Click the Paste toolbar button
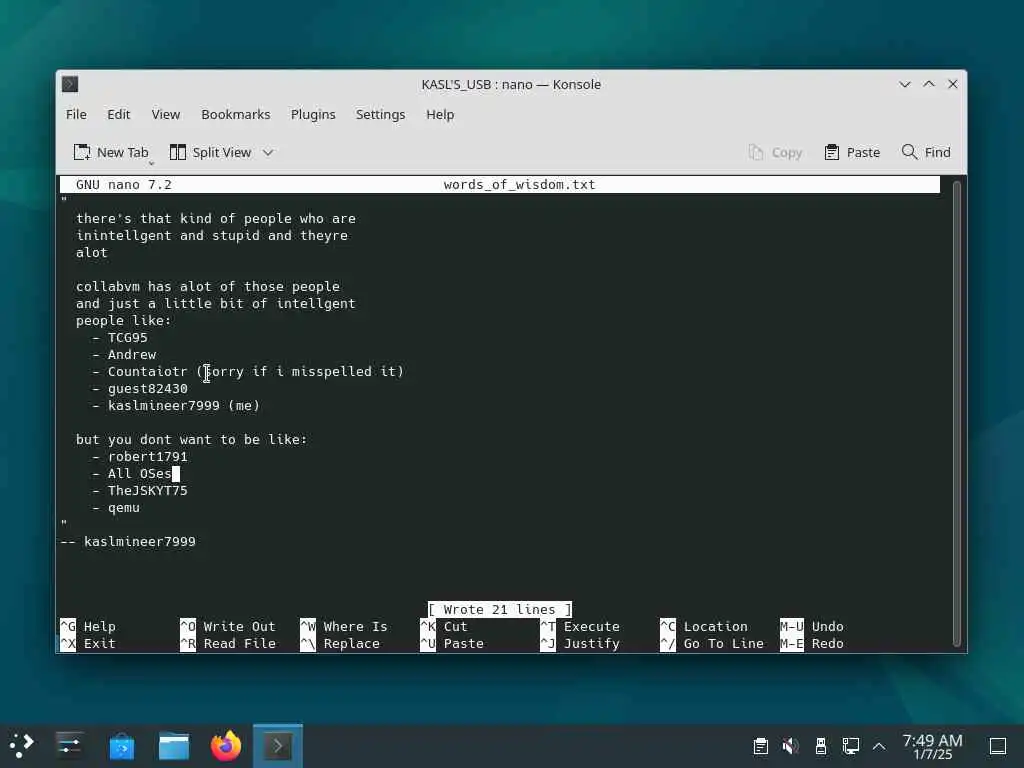 pyautogui.click(x=852, y=152)
